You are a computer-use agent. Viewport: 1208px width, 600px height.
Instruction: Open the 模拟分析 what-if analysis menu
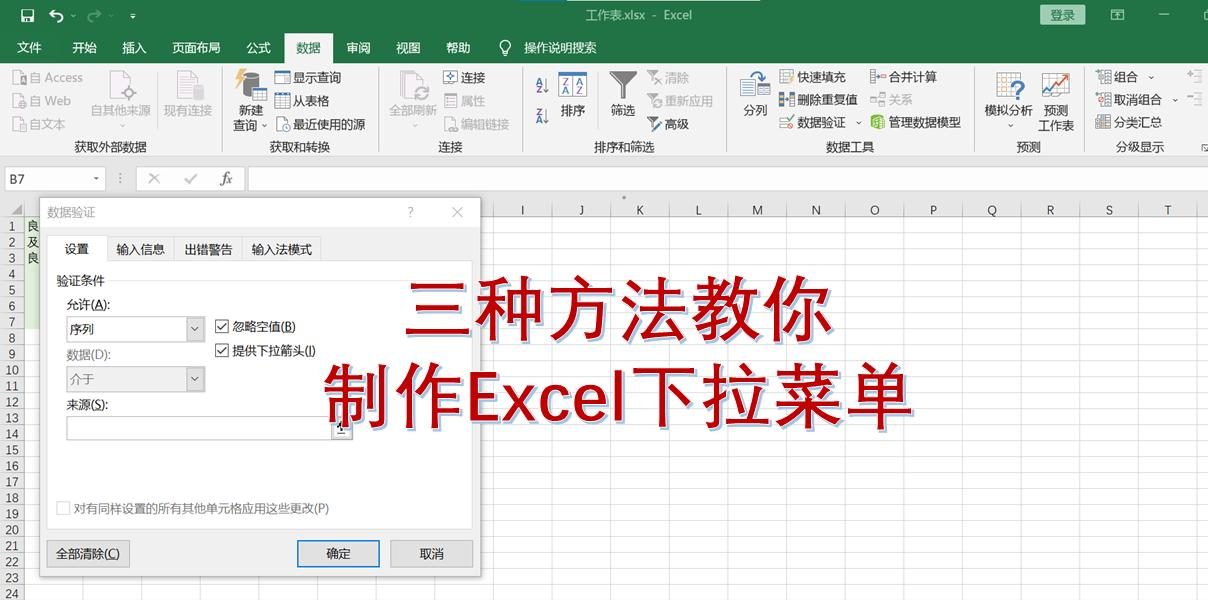[1008, 101]
